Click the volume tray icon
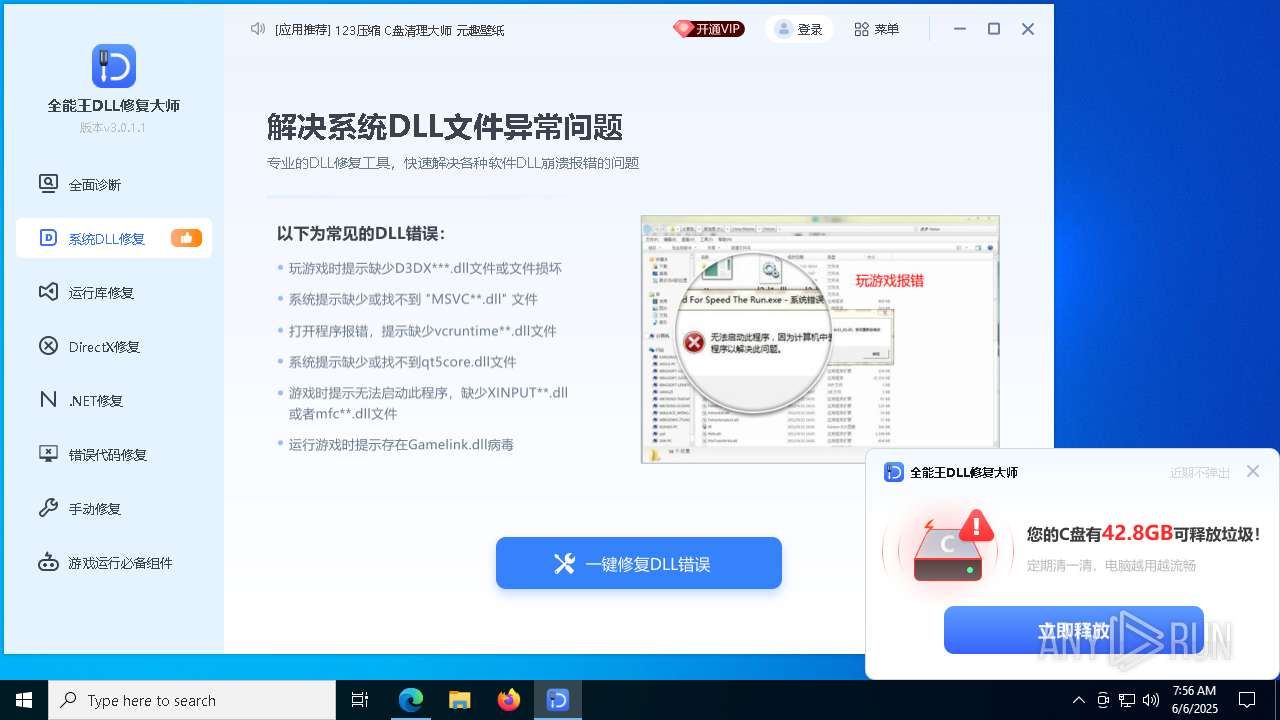 coord(1151,700)
